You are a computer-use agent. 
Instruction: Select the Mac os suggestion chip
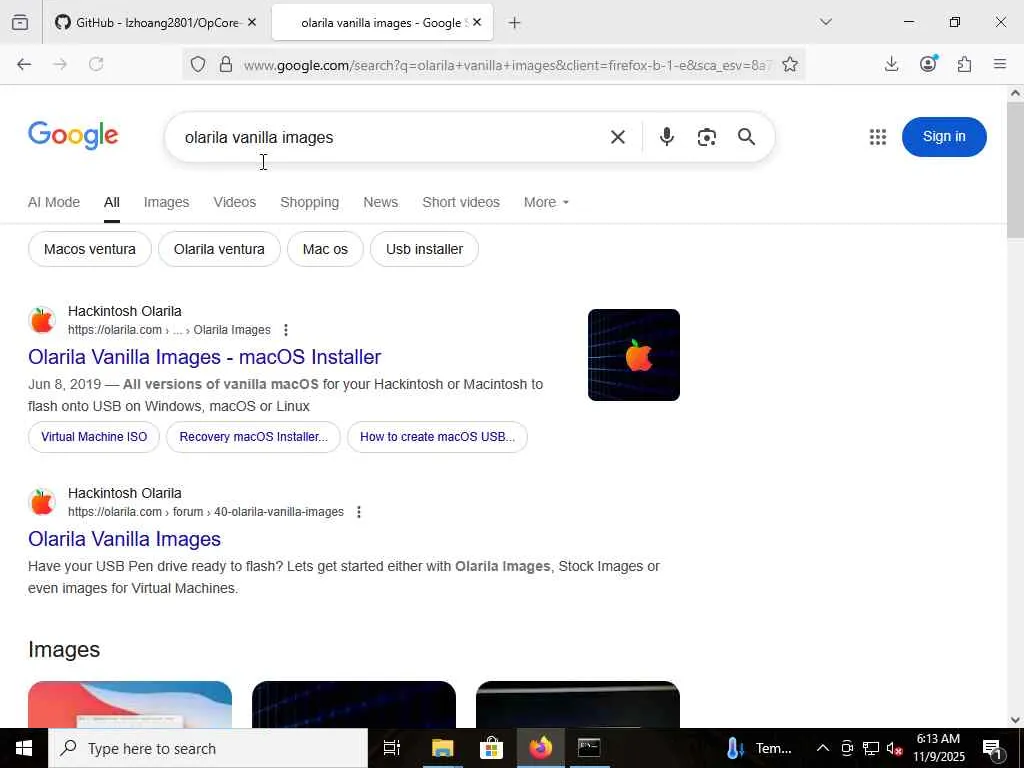click(325, 249)
